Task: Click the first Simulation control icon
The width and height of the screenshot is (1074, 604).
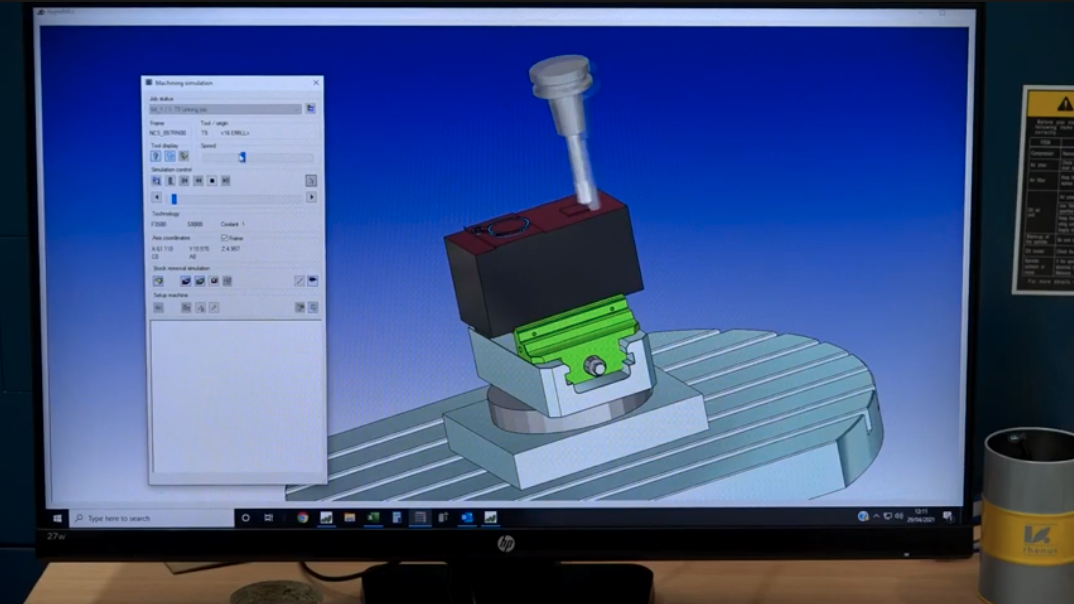Action: click(156, 181)
